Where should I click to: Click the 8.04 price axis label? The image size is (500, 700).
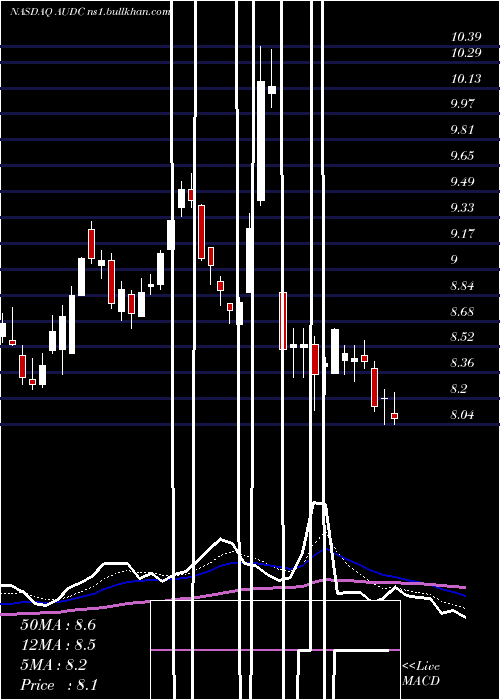tap(464, 414)
